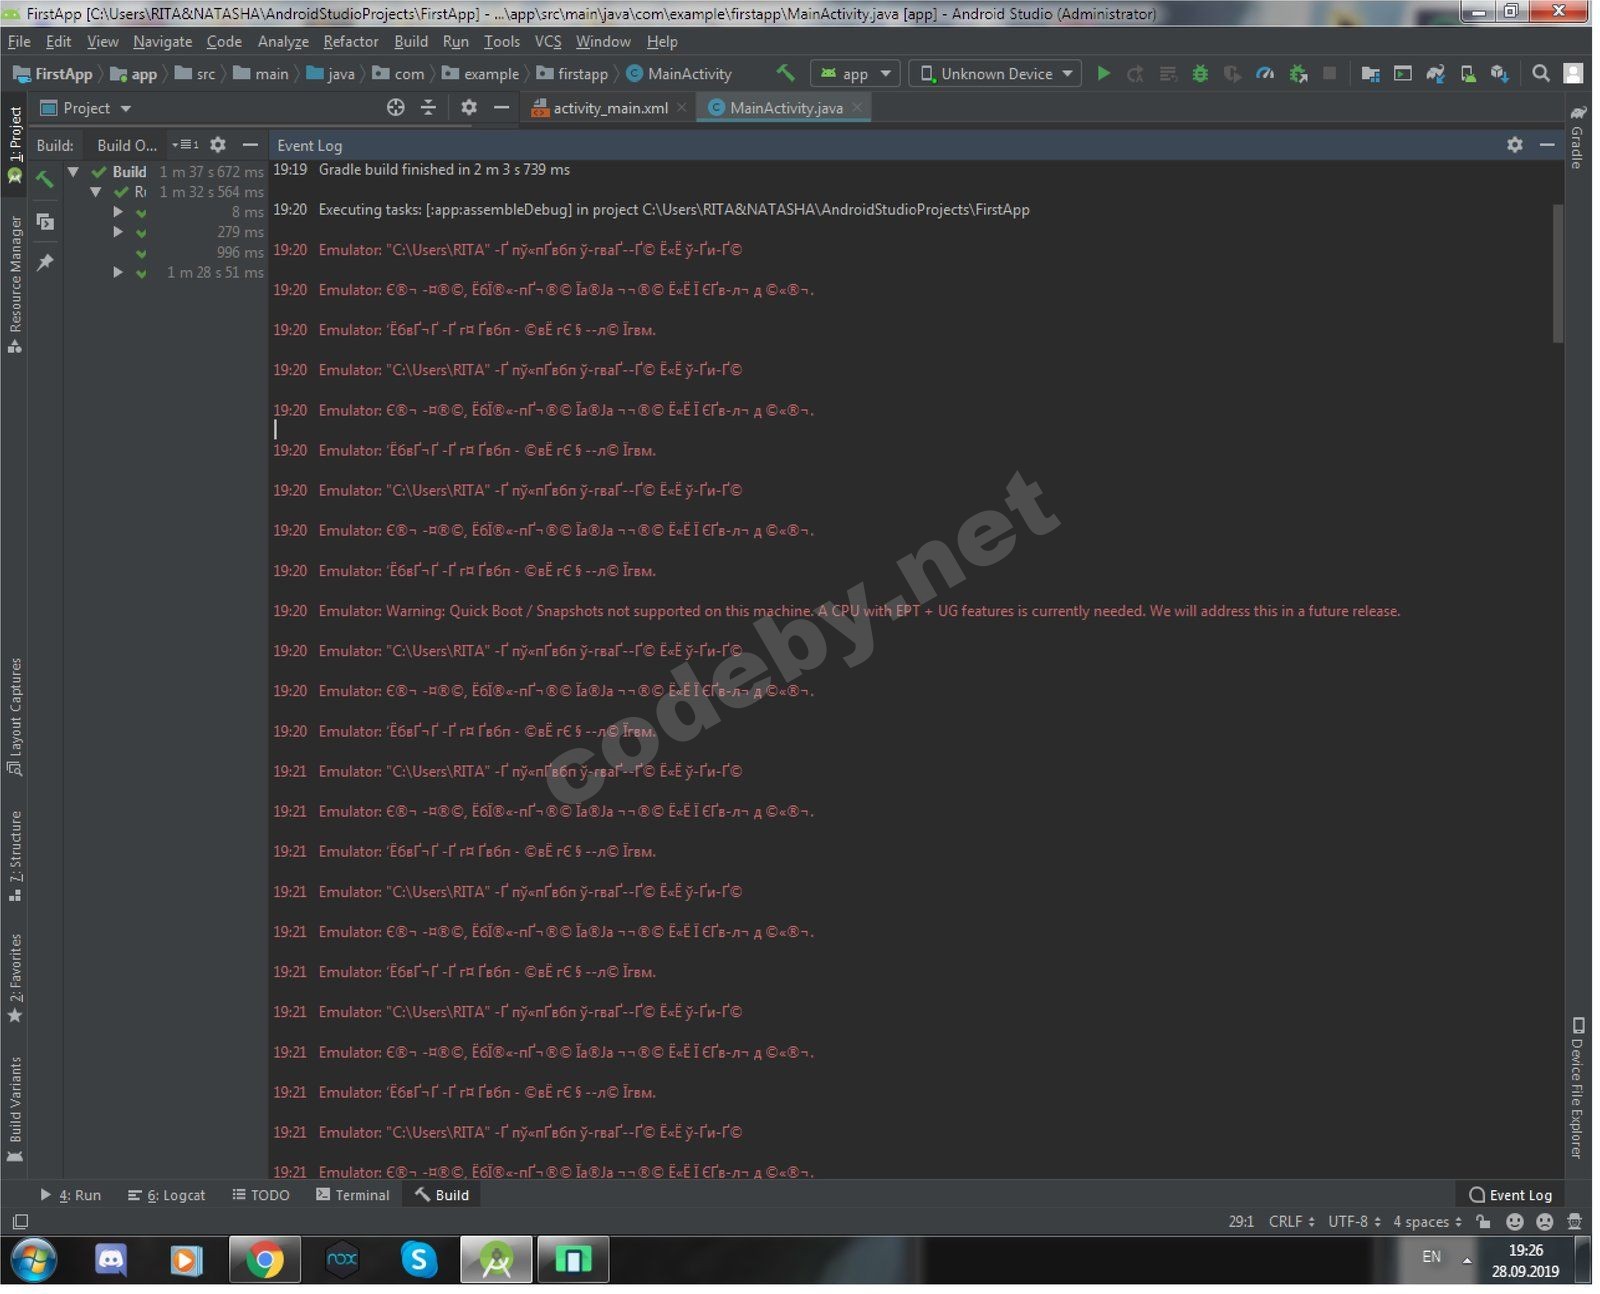Click the Run Anything terminal icon

pos(1403,73)
